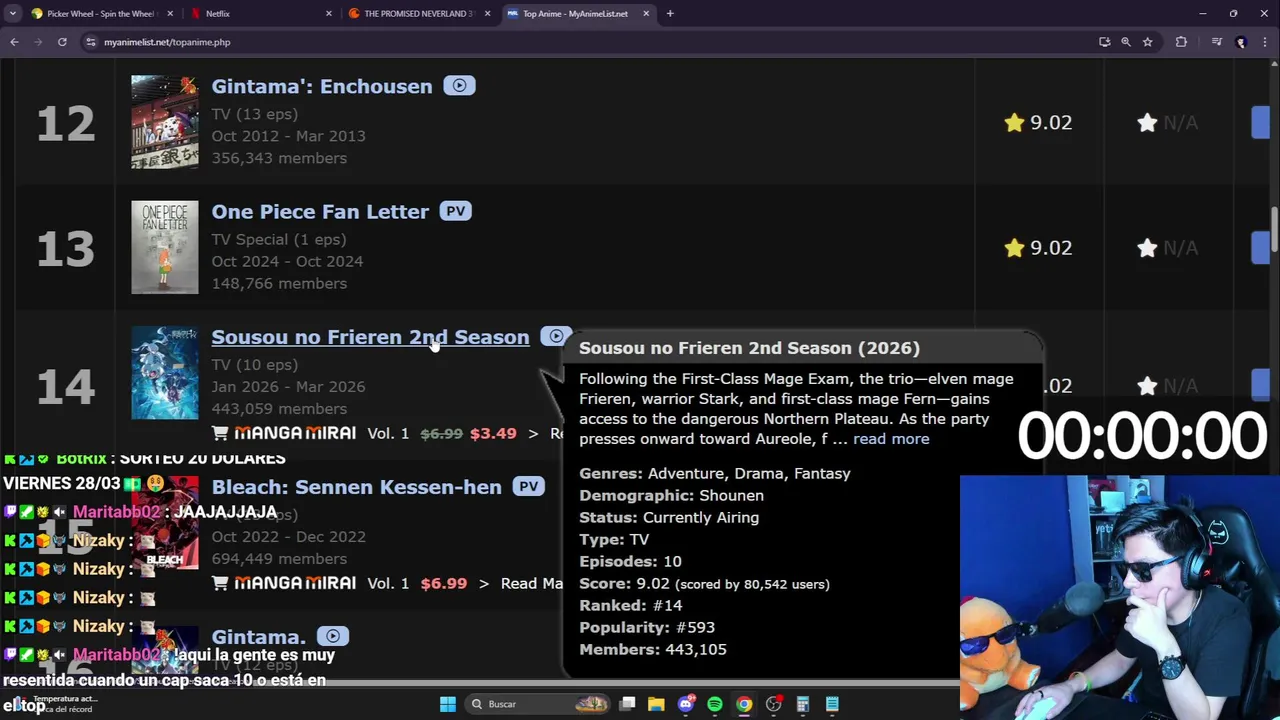This screenshot has width=1280, height=720.
Task: Open Task View on the taskbar
Action: [x=627, y=704]
